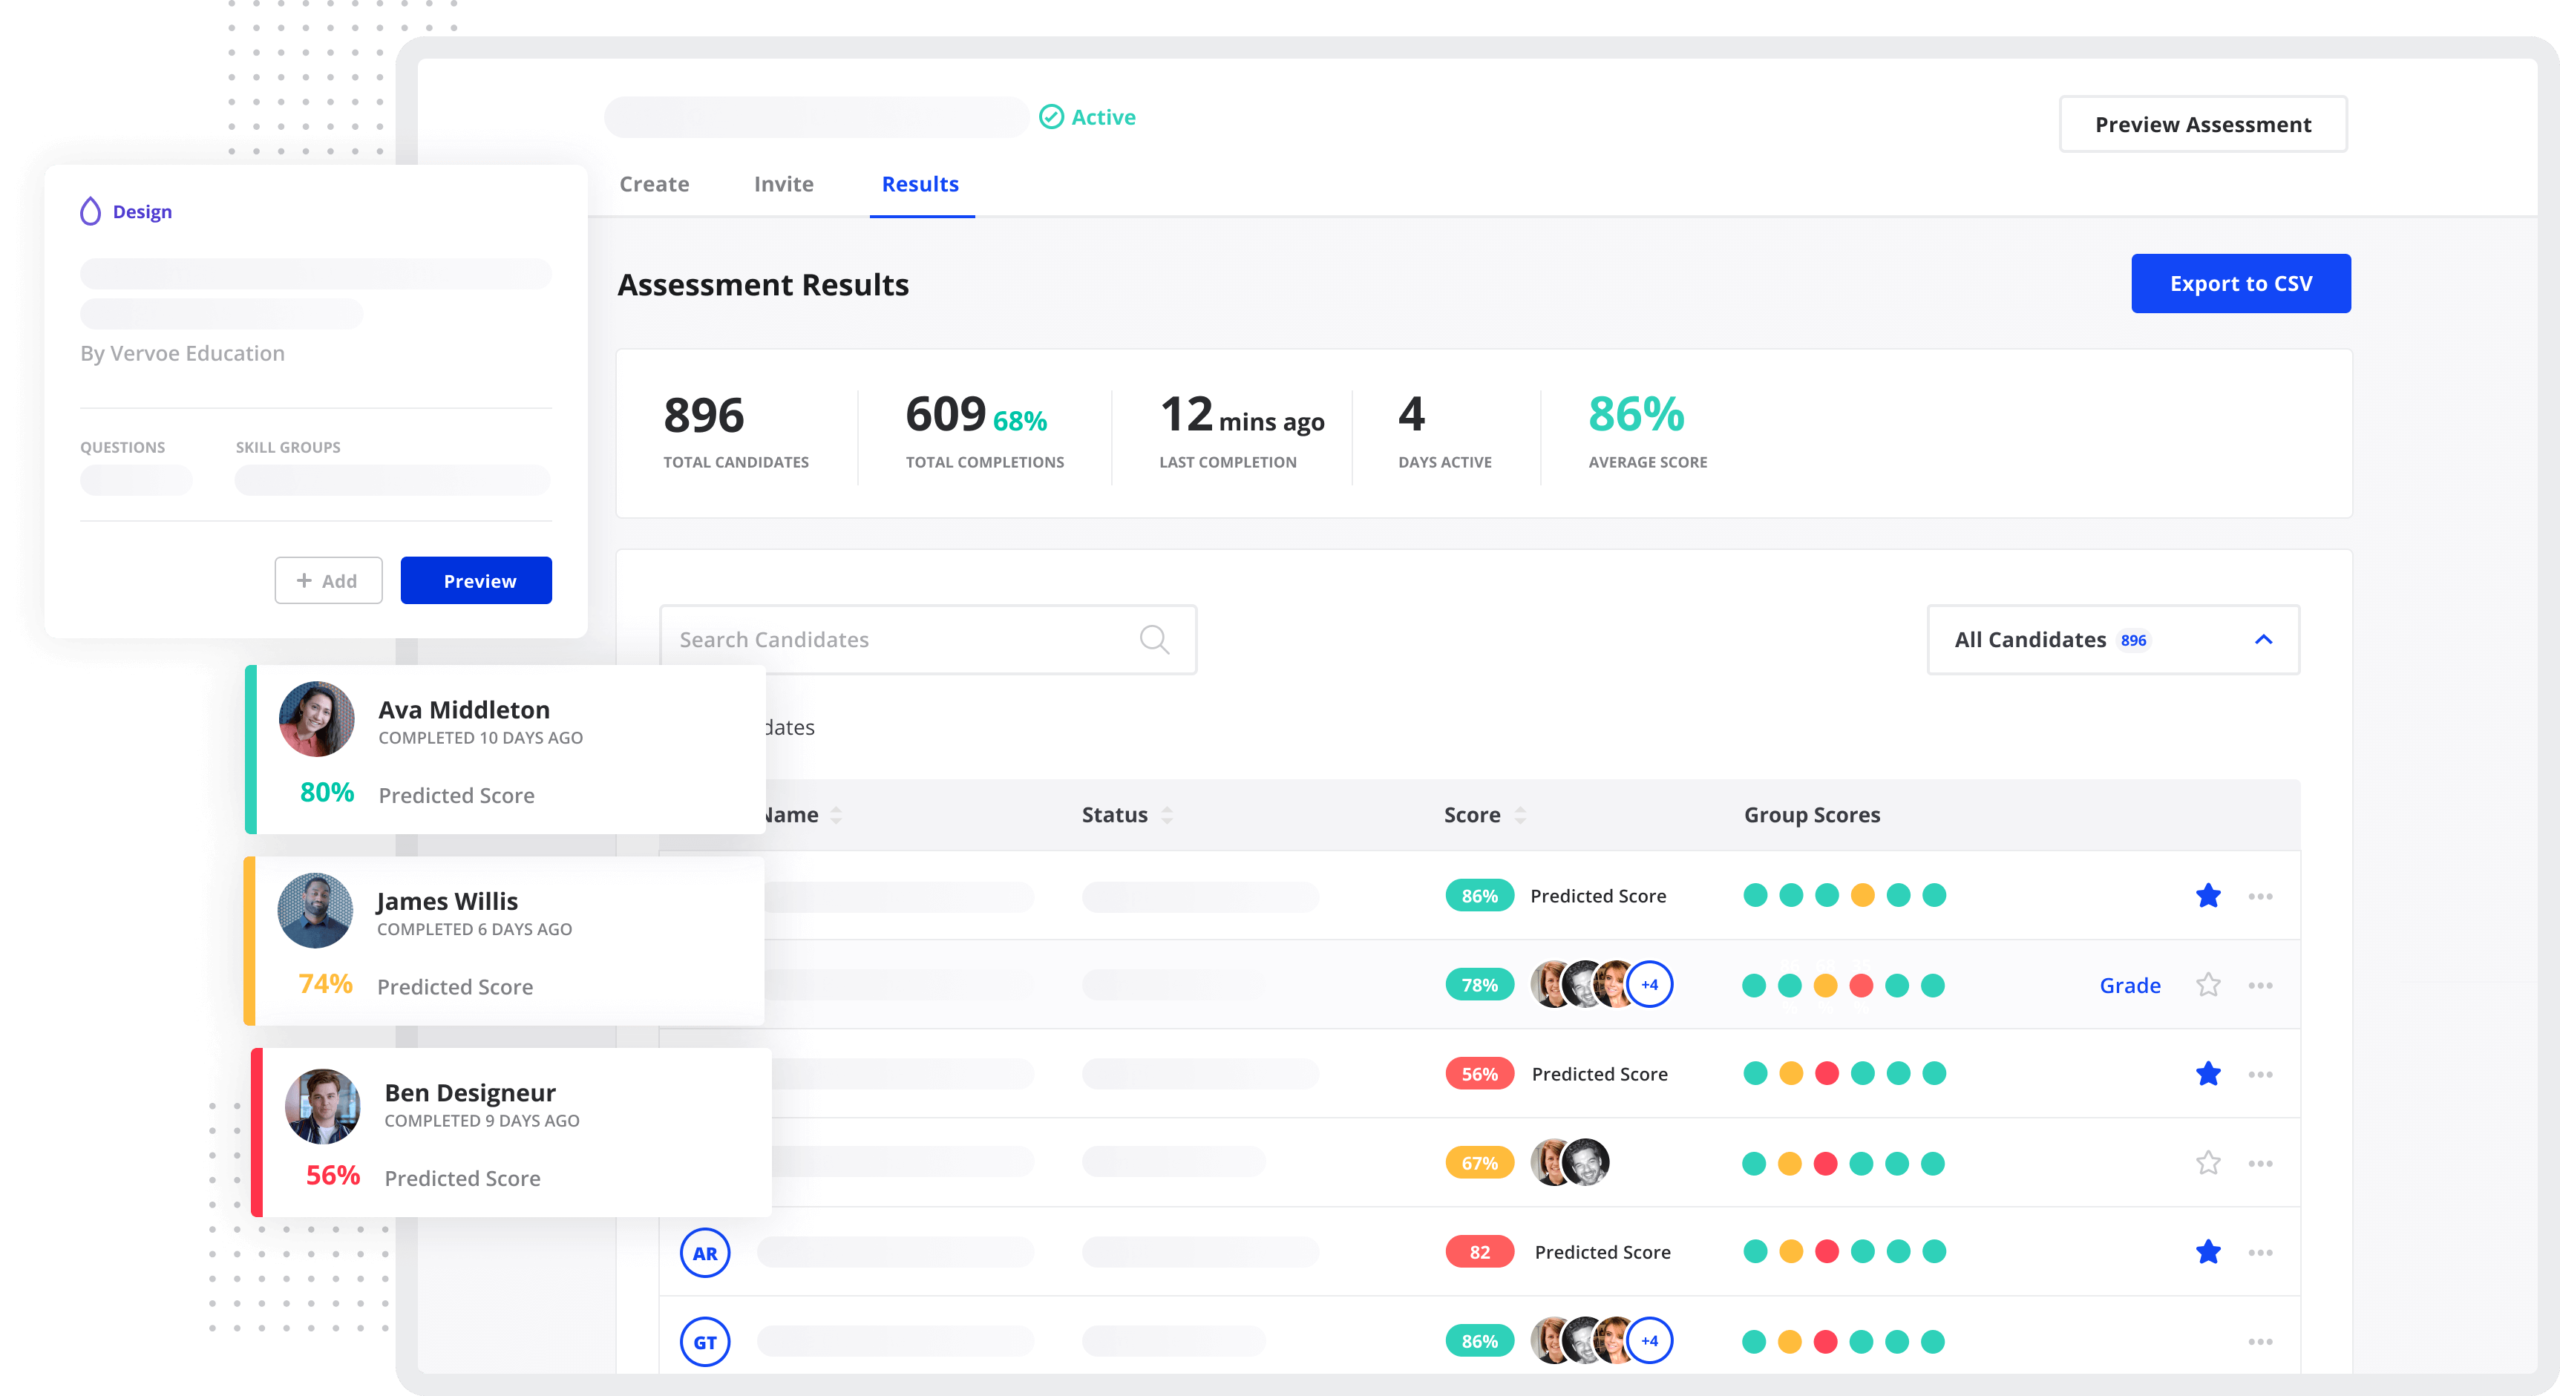The image size is (2560, 1396).
Task: Click the red group score dot in 78% row
Action: [x=1861, y=986]
